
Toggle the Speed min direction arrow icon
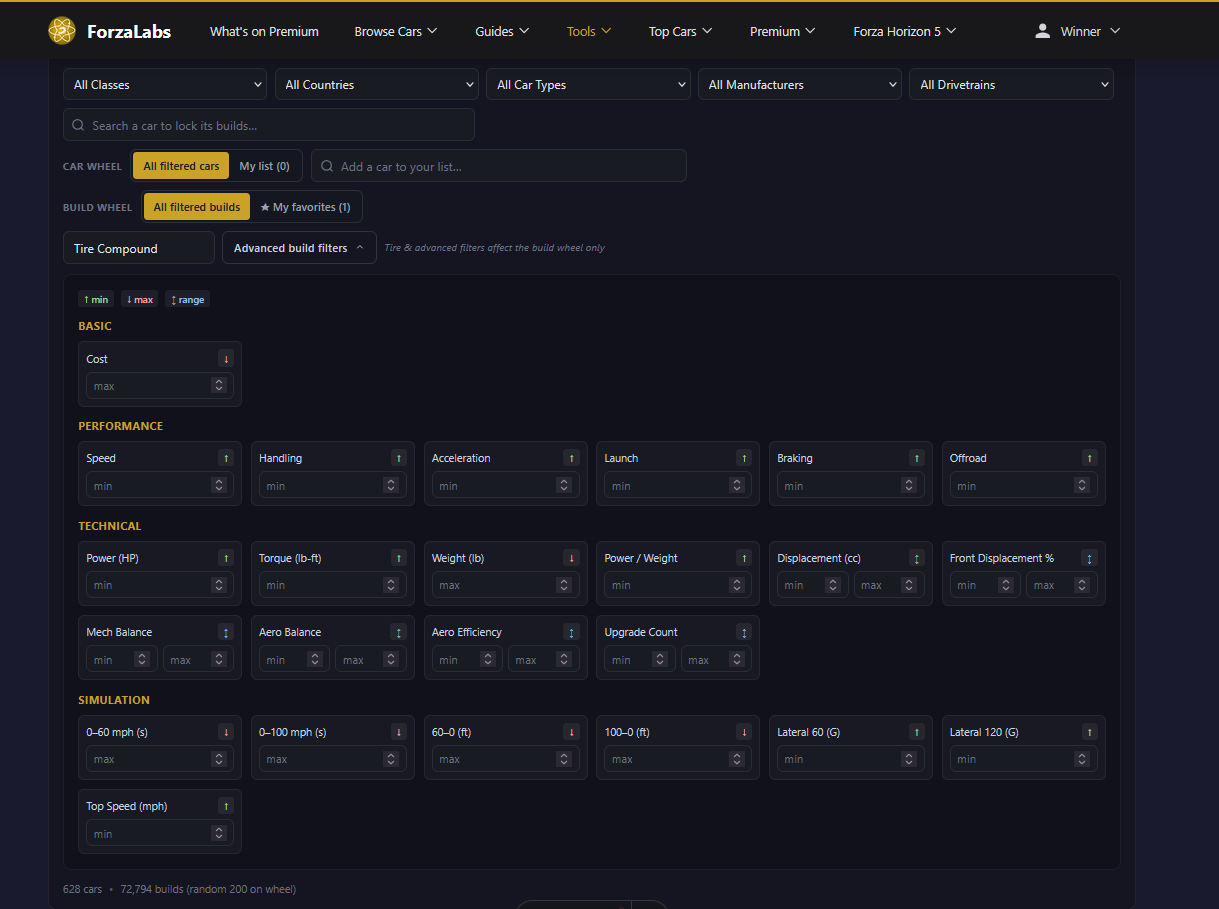(226, 458)
